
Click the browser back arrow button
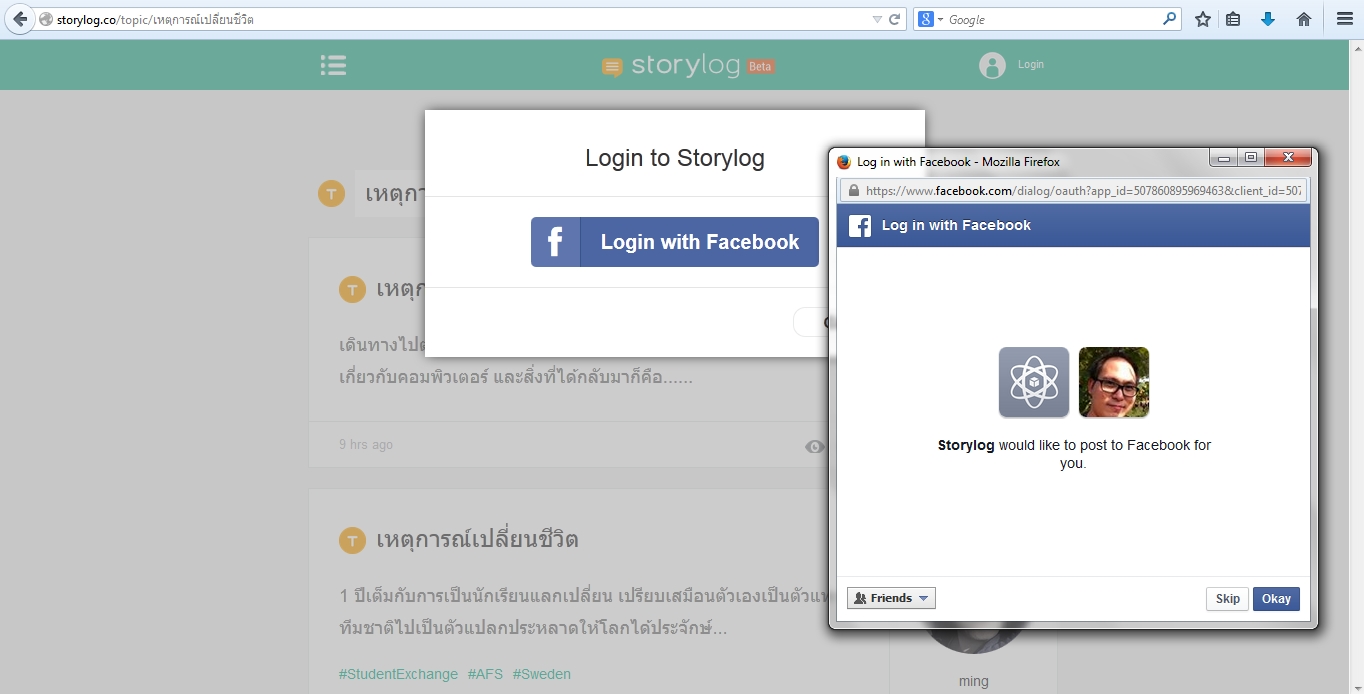(x=20, y=19)
